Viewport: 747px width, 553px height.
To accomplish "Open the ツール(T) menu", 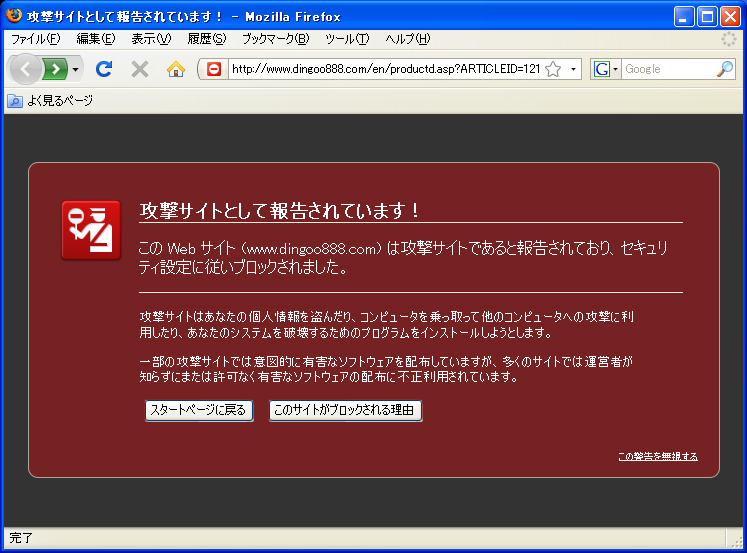I will [x=347, y=39].
